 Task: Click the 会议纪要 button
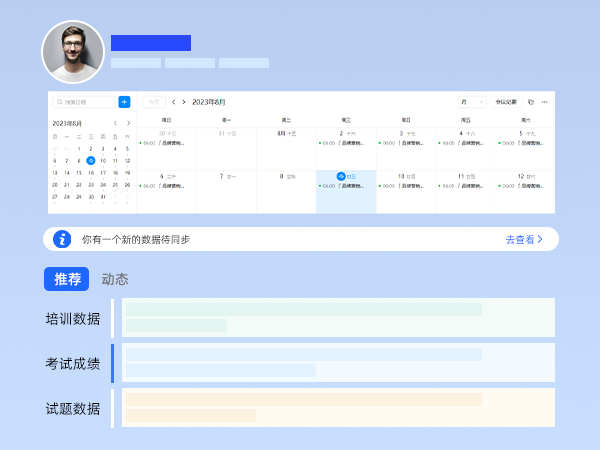505,102
